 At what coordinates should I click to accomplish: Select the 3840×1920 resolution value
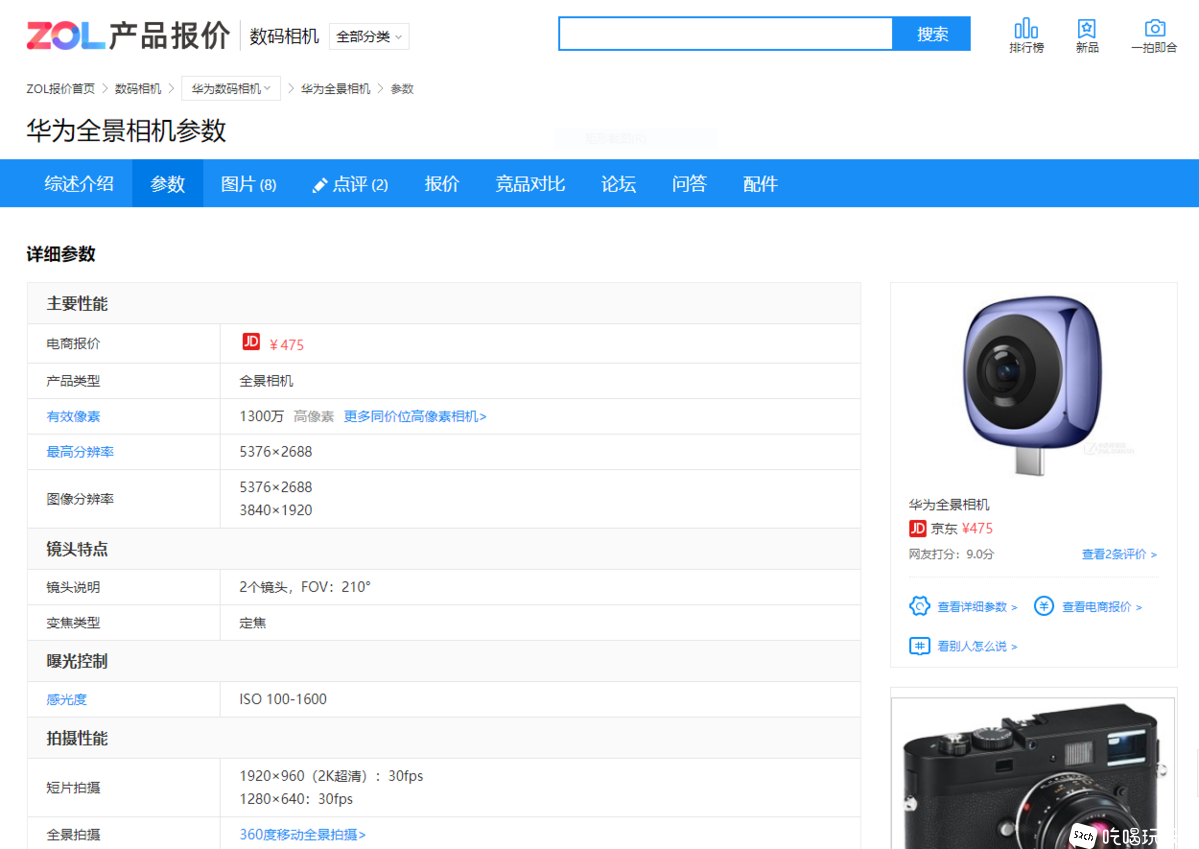pos(275,510)
